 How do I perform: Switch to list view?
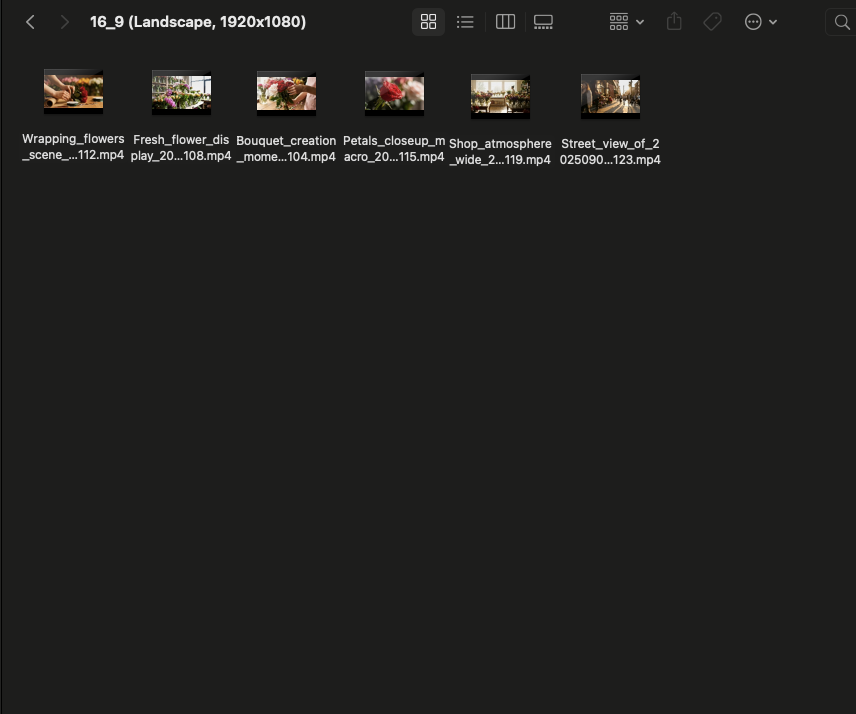click(x=465, y=22)
